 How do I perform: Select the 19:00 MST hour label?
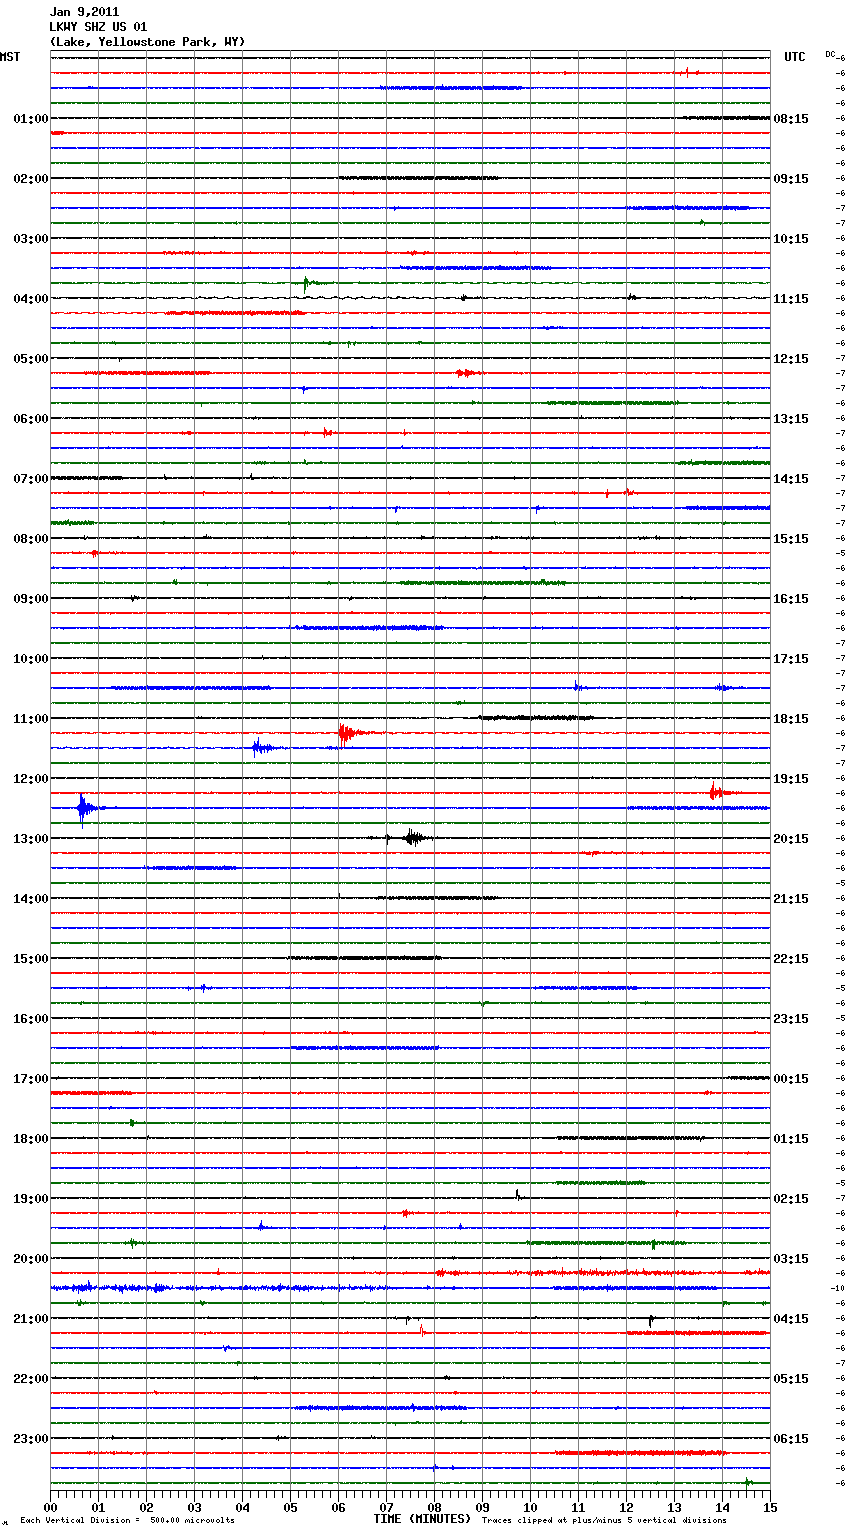coord(31,1199)
